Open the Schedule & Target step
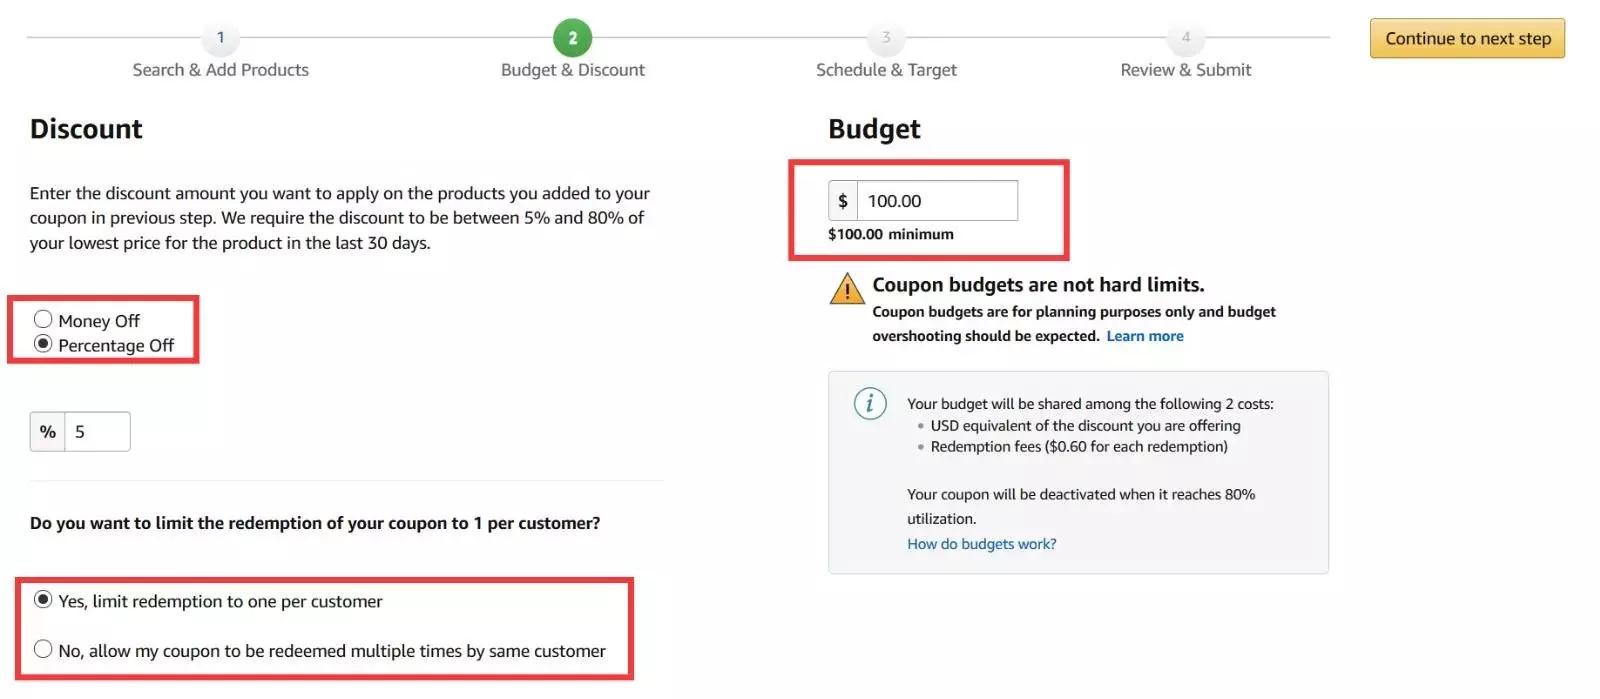The width and height of the screenshot is (1600, 699). pos(886,70)
